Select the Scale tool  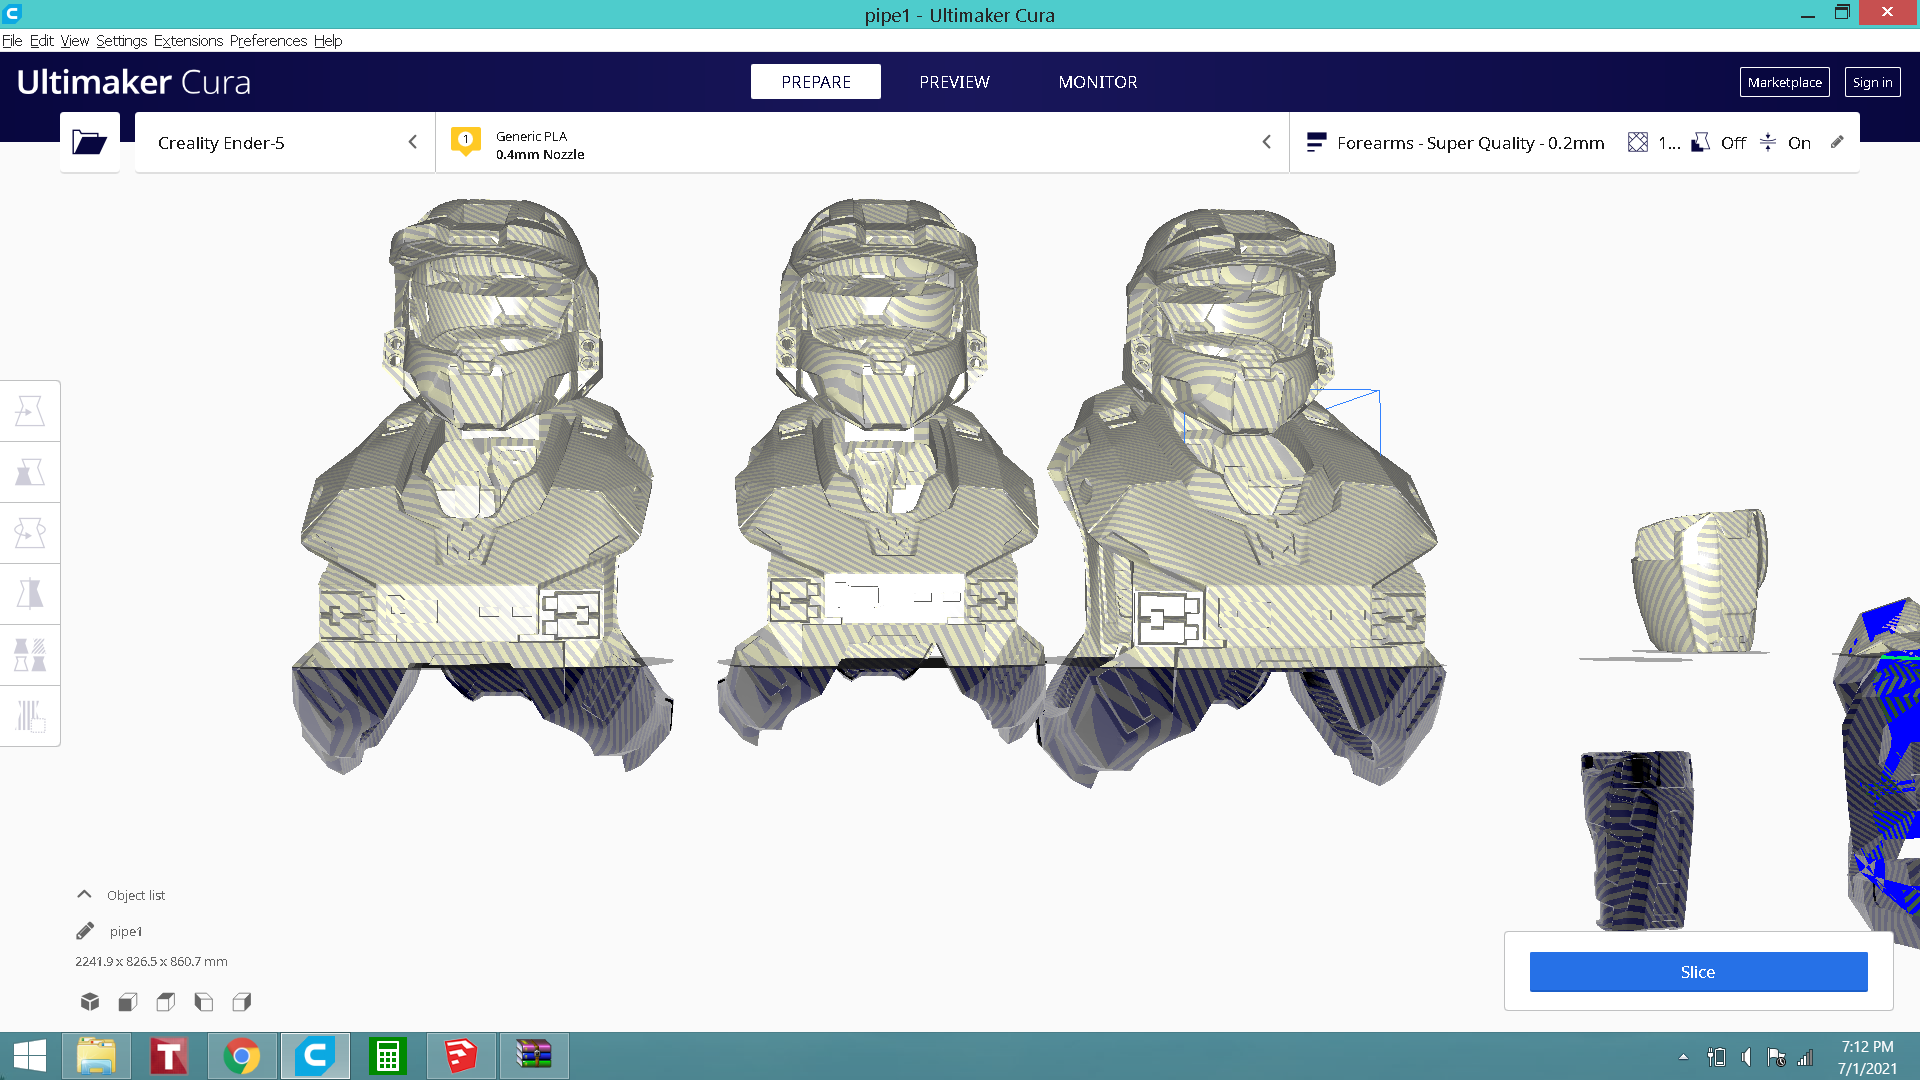pyautogui.click(x=30, y=472)
